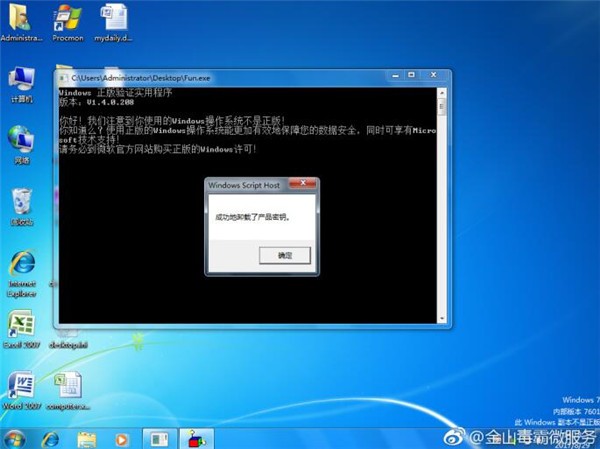This screenshot has width=600, height=449.
Task: Open Windows Explorer from the taskbar
Action: pyautogui.click(x=86, y=439)
